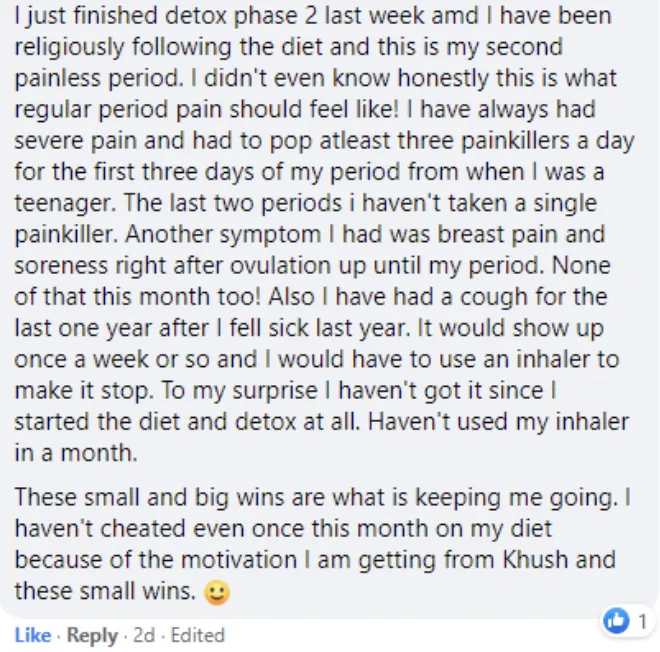
Task: Click the word 'surprise' in the comment
Action: 275,391
